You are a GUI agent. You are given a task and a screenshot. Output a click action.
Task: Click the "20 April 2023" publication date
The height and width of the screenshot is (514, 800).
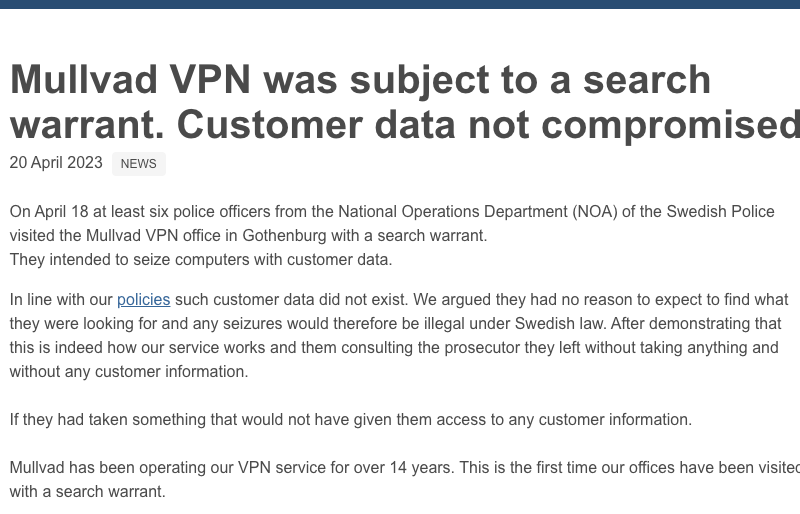56,163
